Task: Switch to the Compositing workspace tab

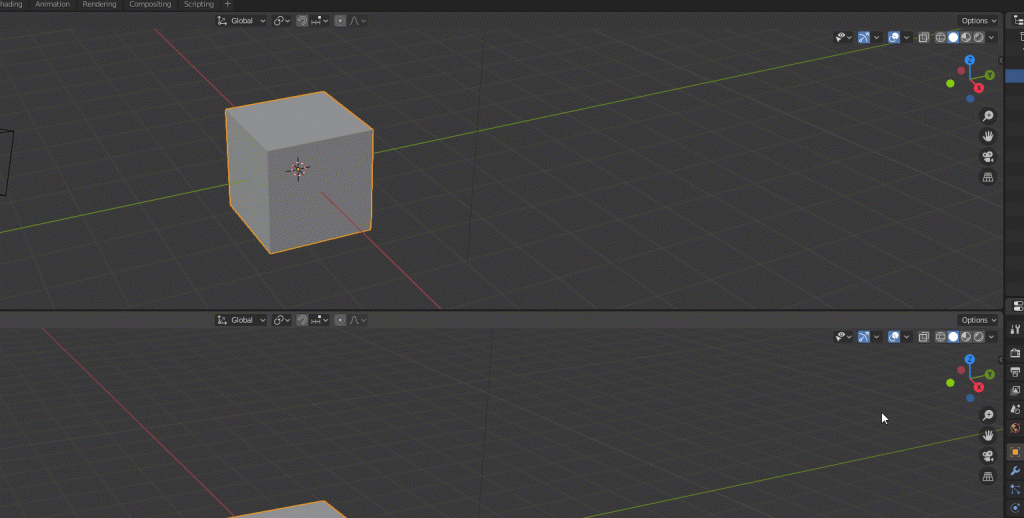Action: [150, 4]
